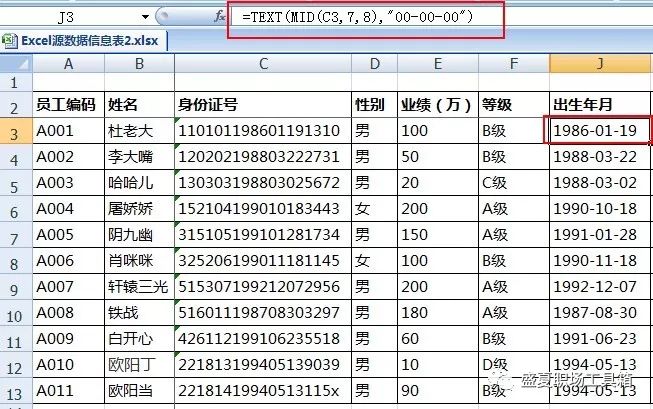Click the 性别 header cell
The image size is (653, 409).
click(x=375, y=105)
